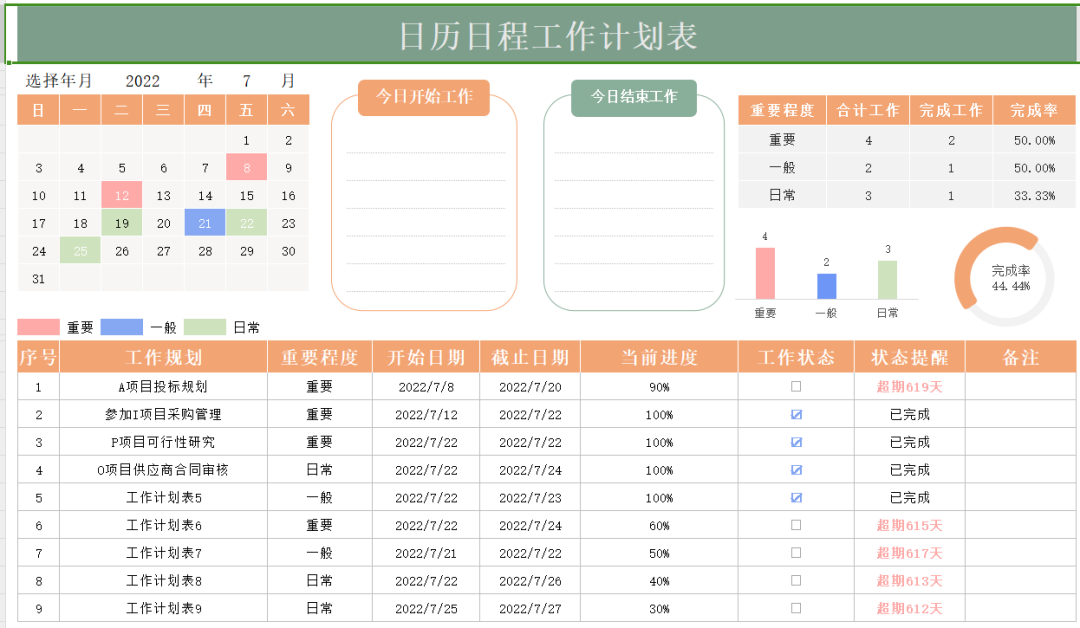Select the year cell 2022

[143, 81]
